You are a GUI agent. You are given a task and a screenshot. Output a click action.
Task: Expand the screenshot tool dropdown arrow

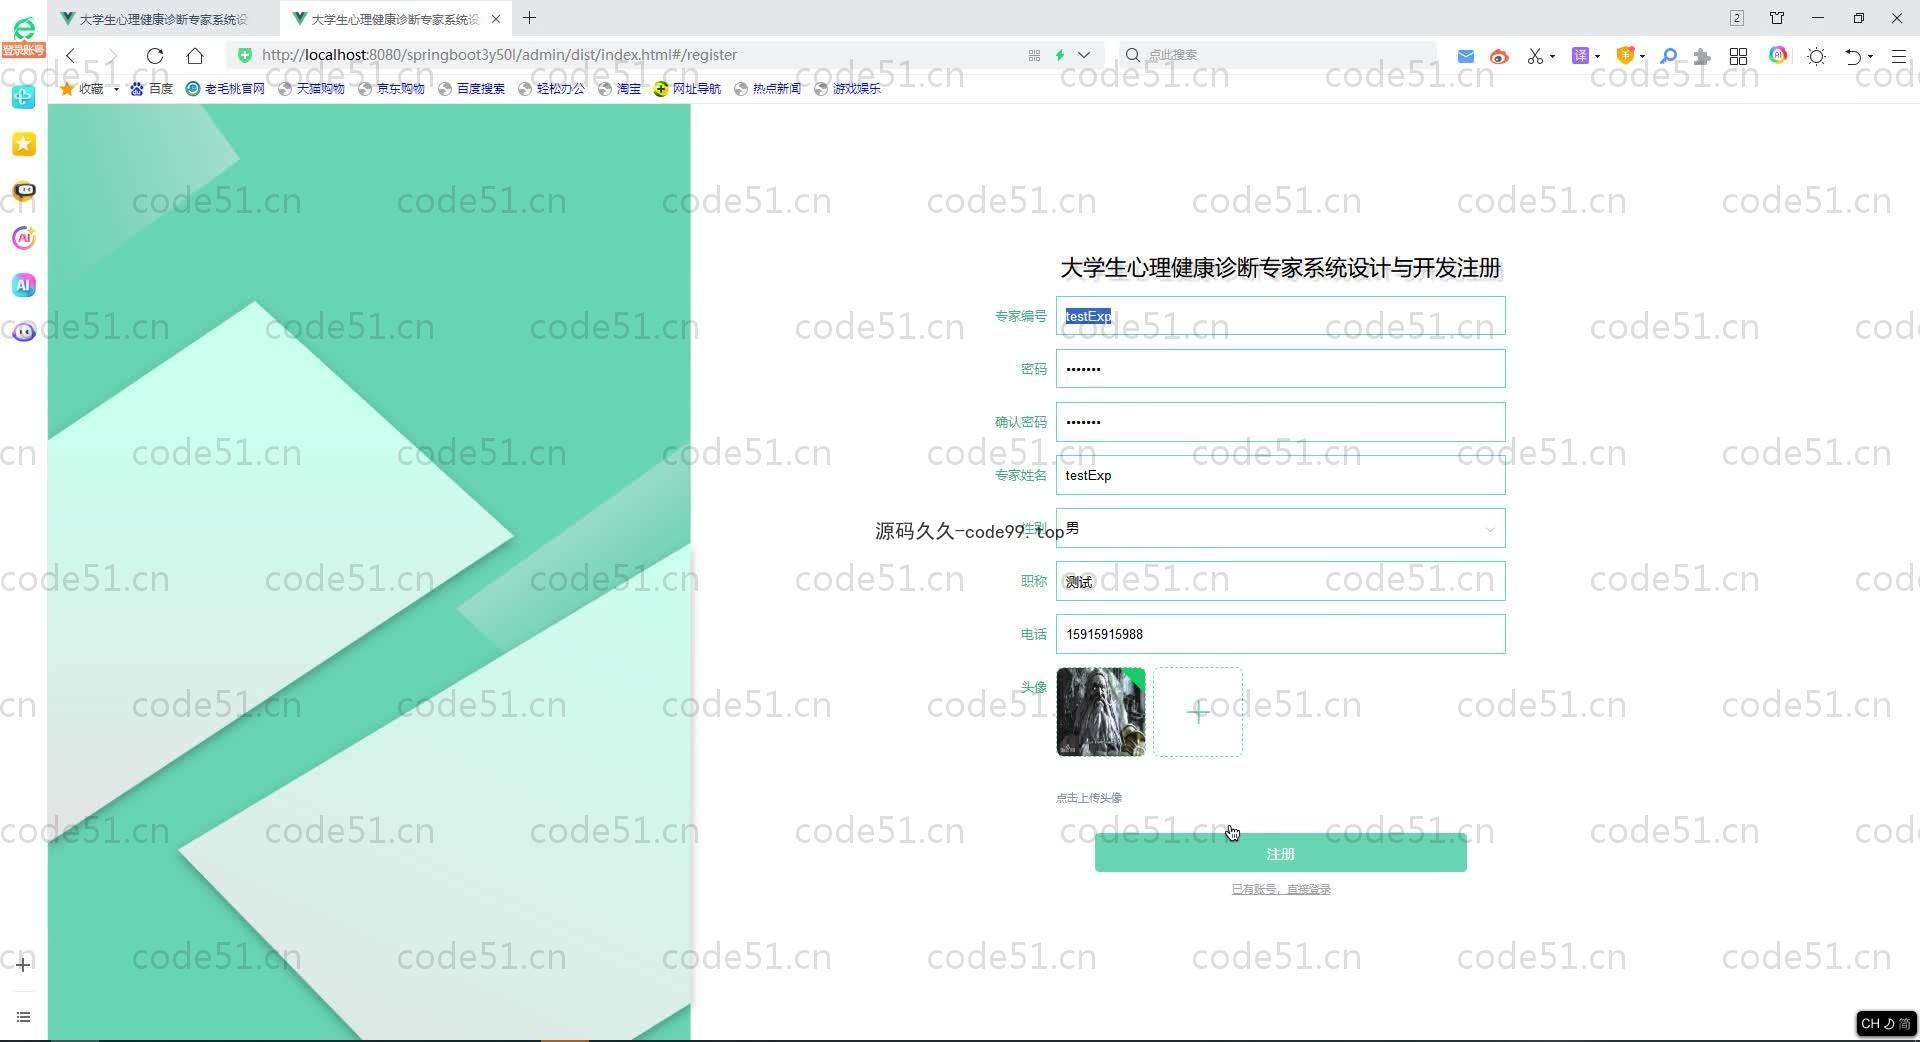pos(1552,56)
